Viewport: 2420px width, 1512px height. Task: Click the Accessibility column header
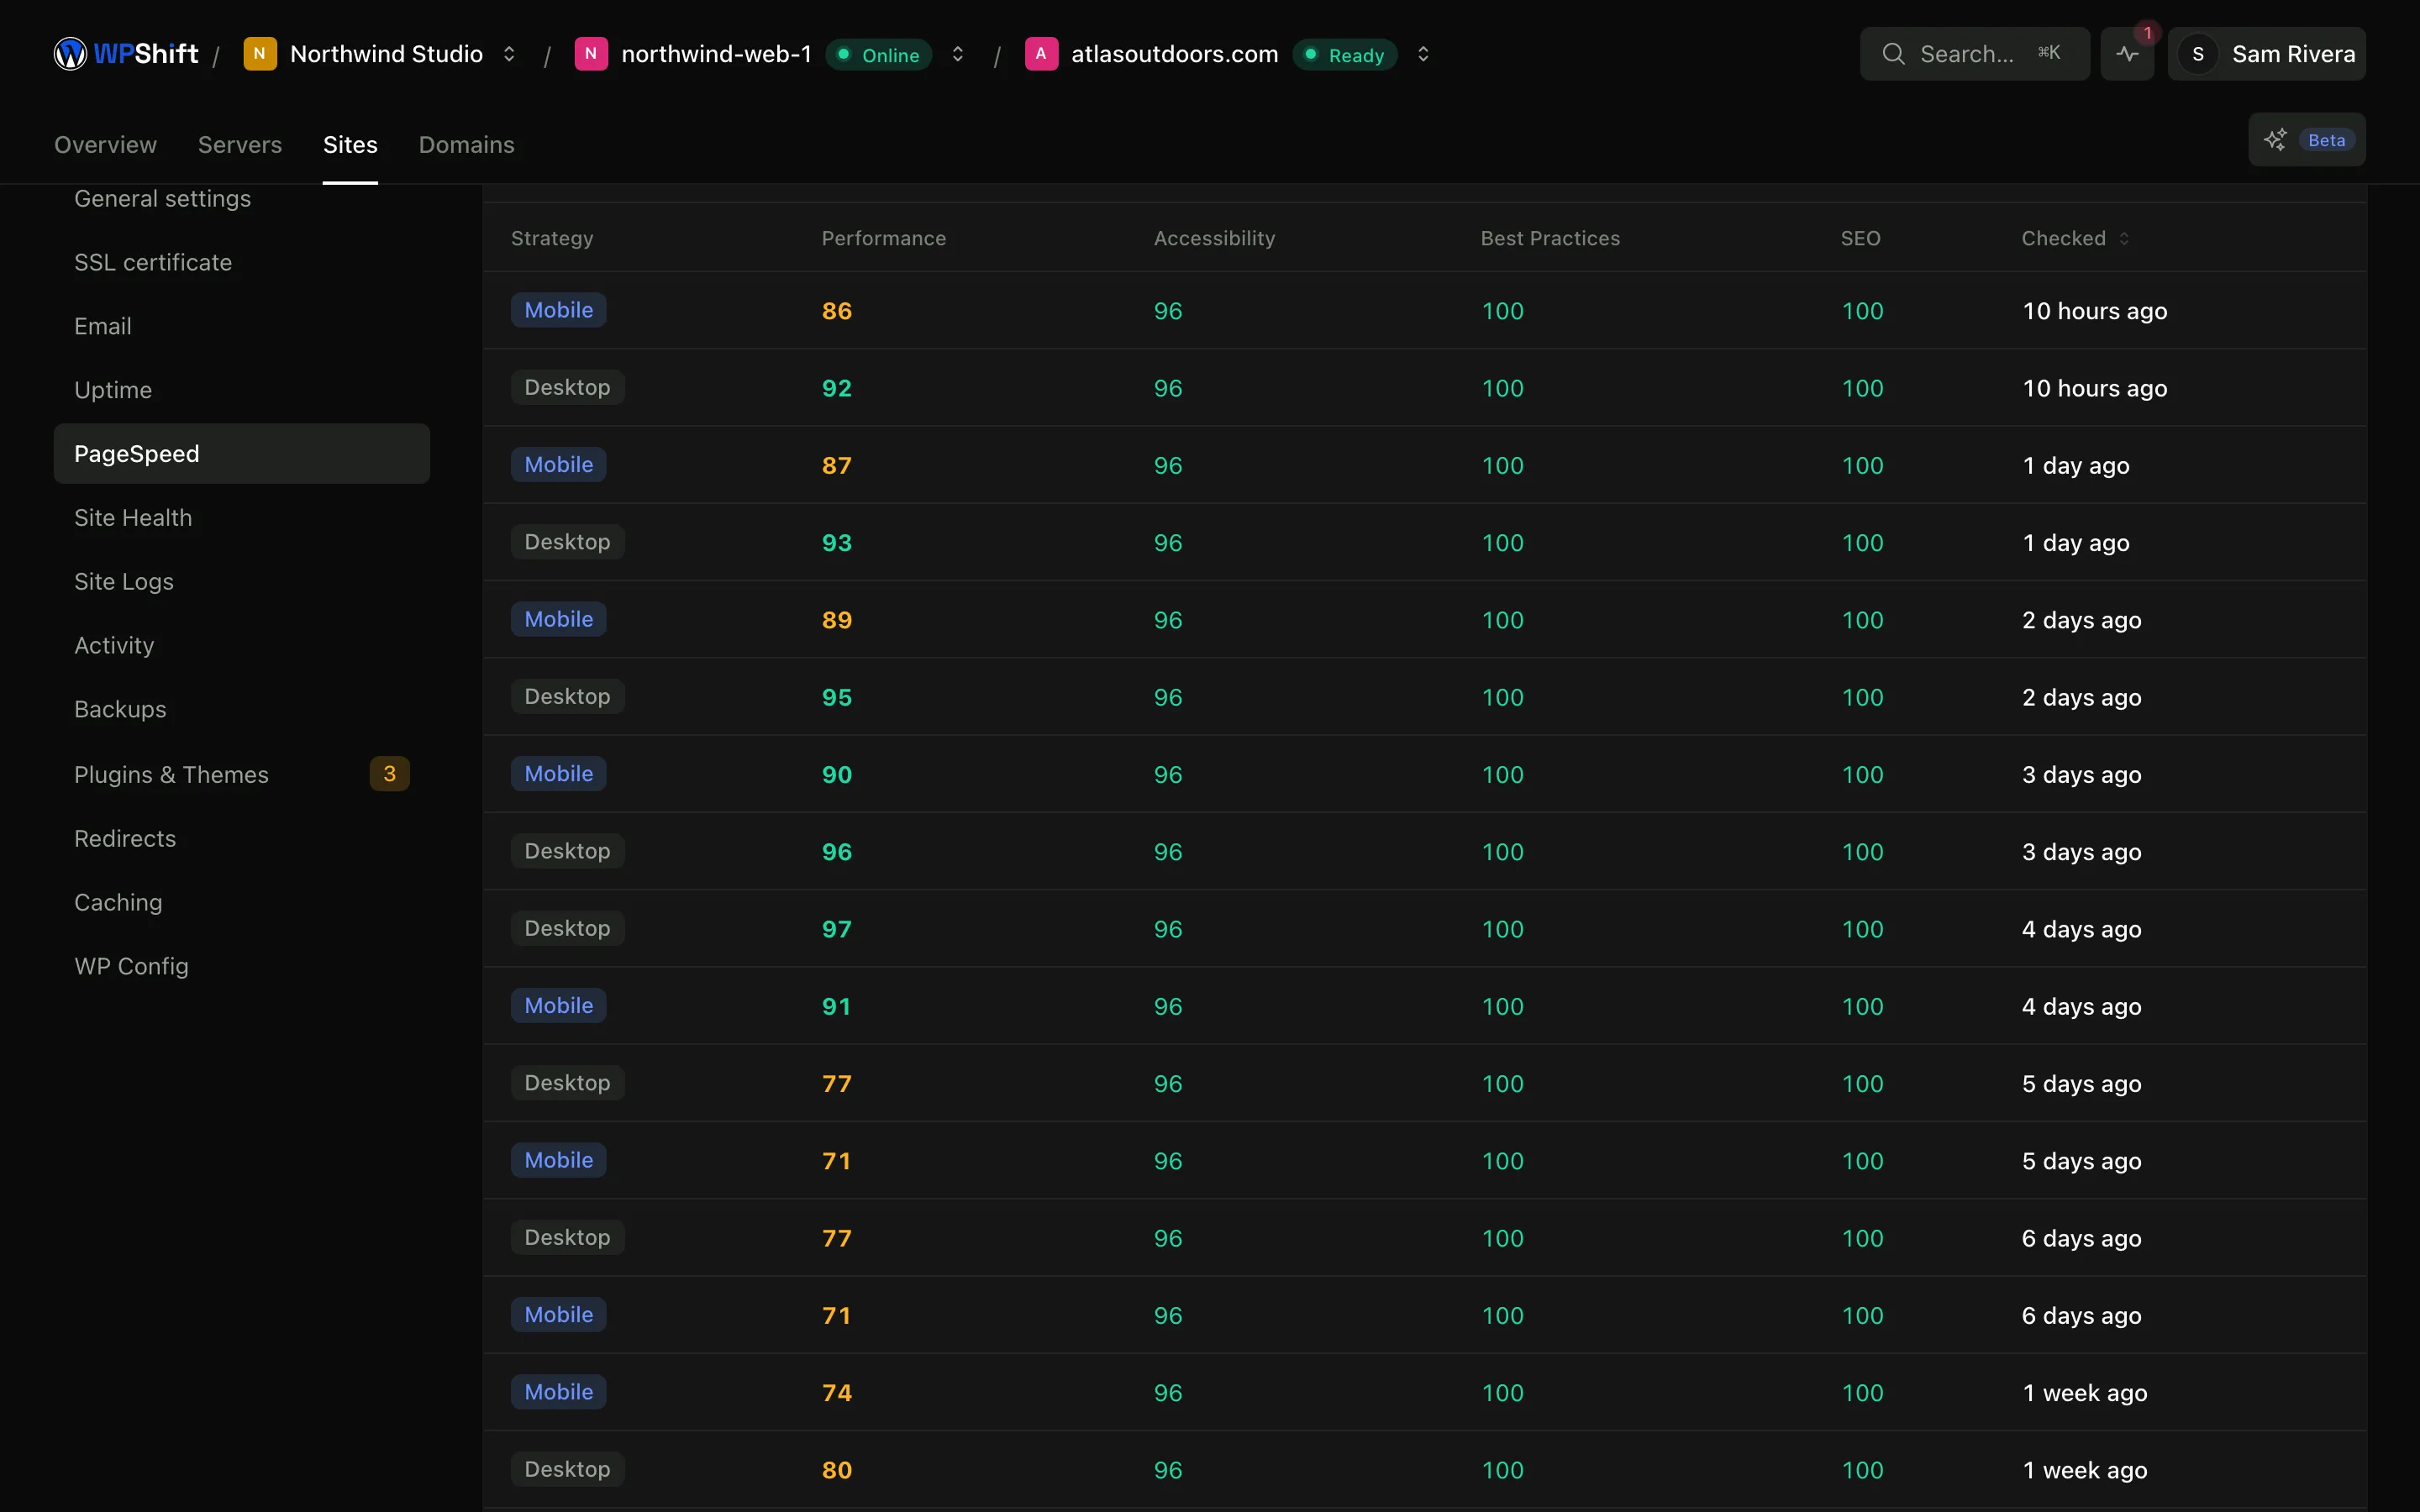click(1214, 239)
